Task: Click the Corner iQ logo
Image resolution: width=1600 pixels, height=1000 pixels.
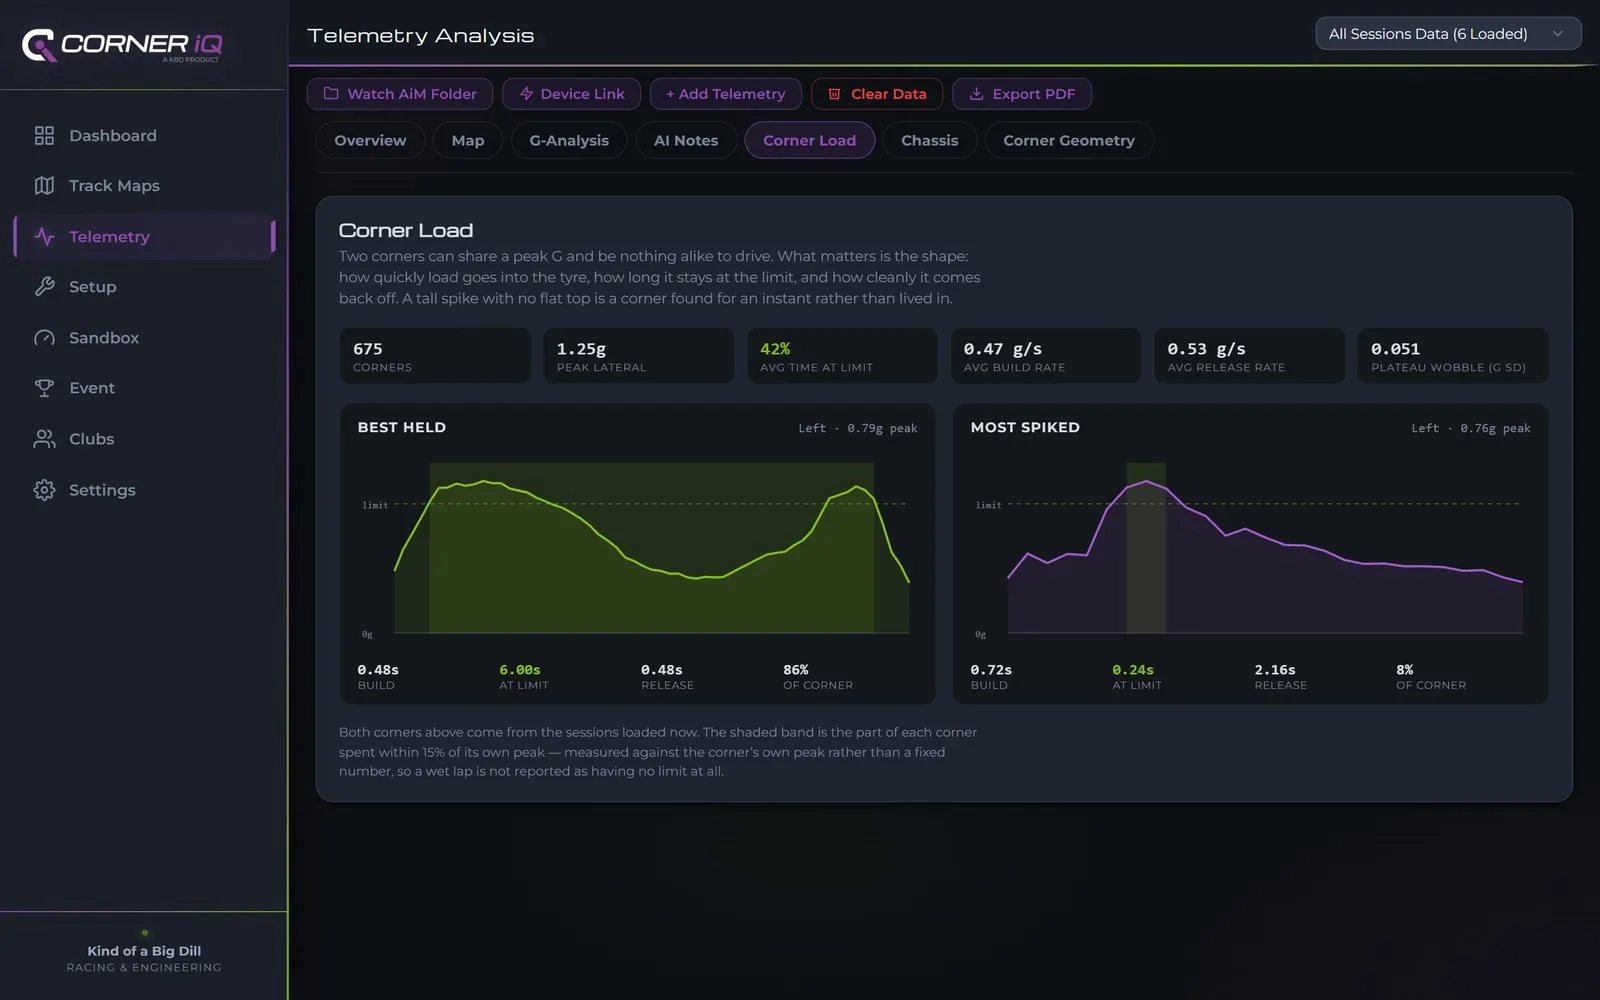Action: coord(122,45)
